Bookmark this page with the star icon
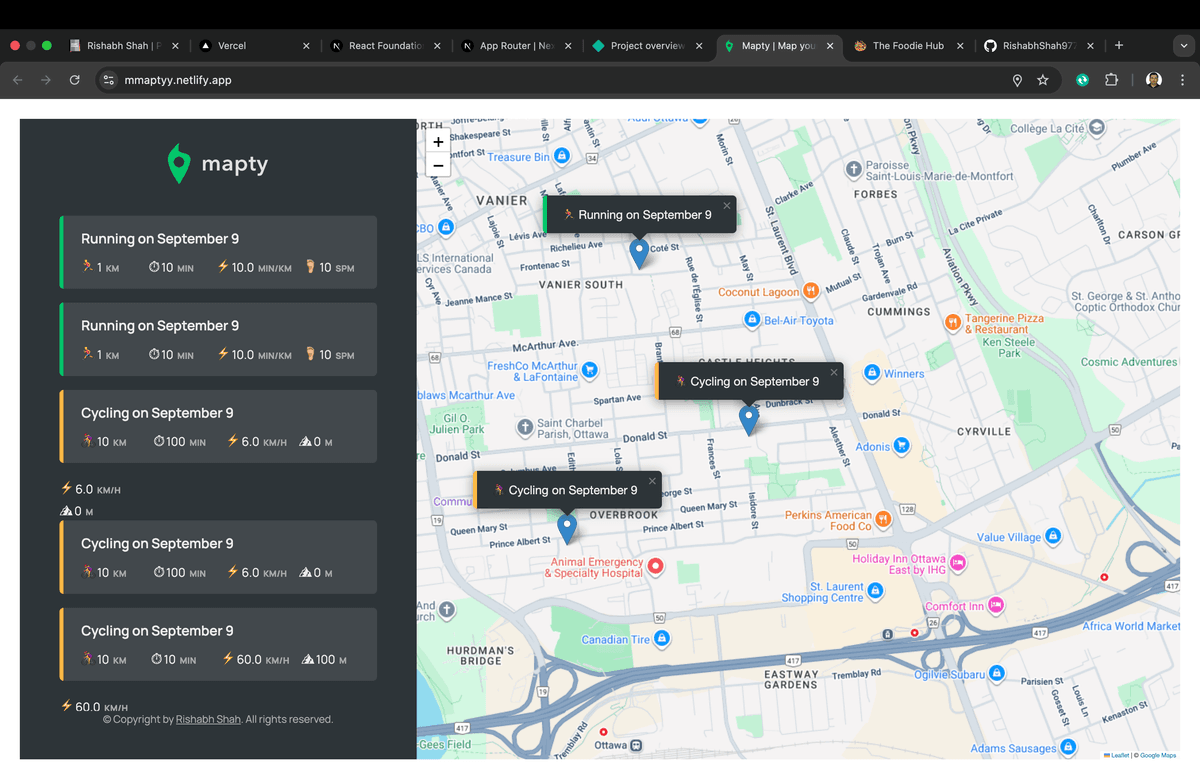 point(1043,80)
